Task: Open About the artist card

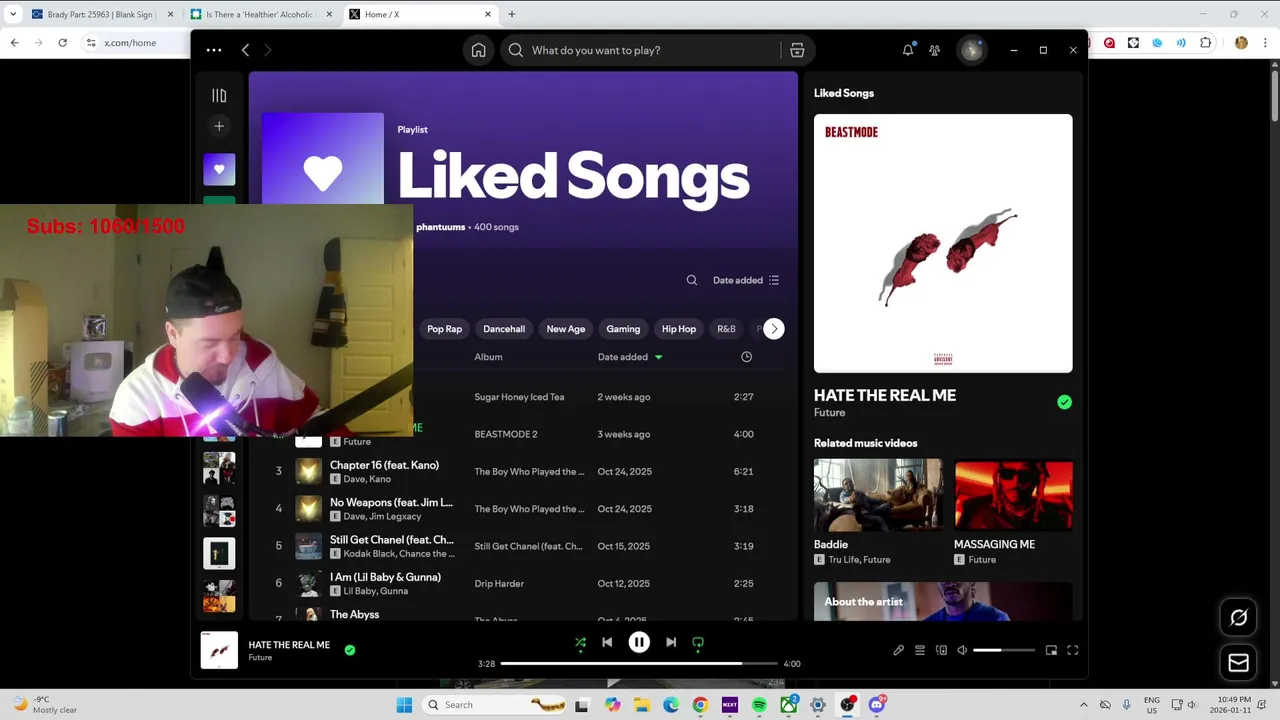Action: (x=943, y=601)
